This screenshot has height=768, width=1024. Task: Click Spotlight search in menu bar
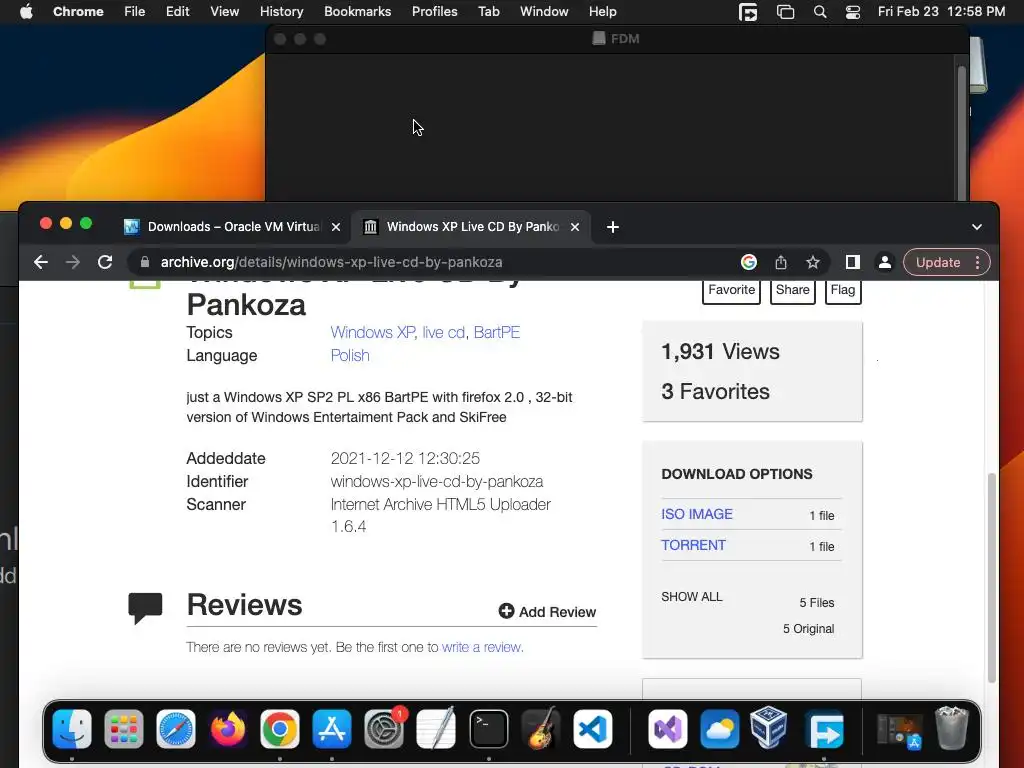pos(820,12)
